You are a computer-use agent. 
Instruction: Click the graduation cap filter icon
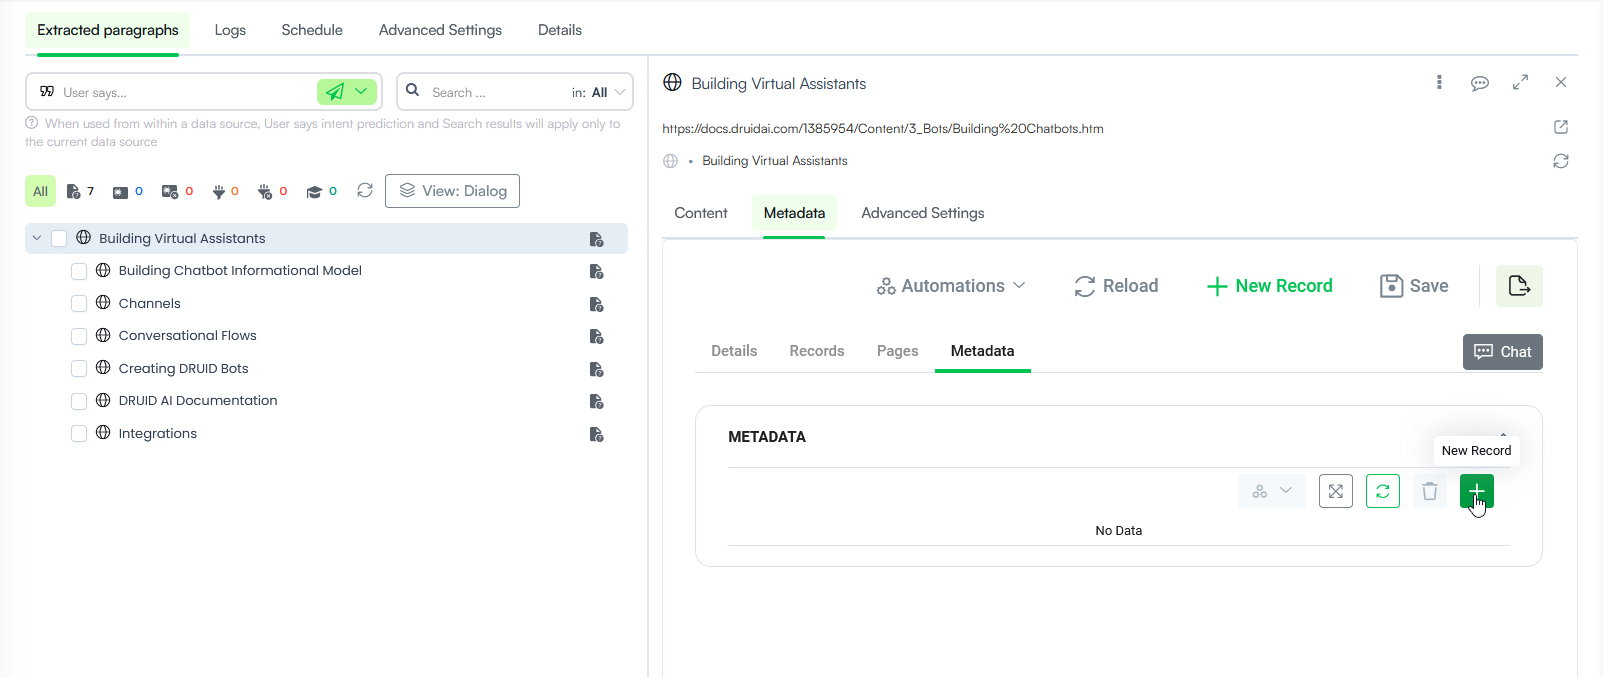click(x=321, y=191)
